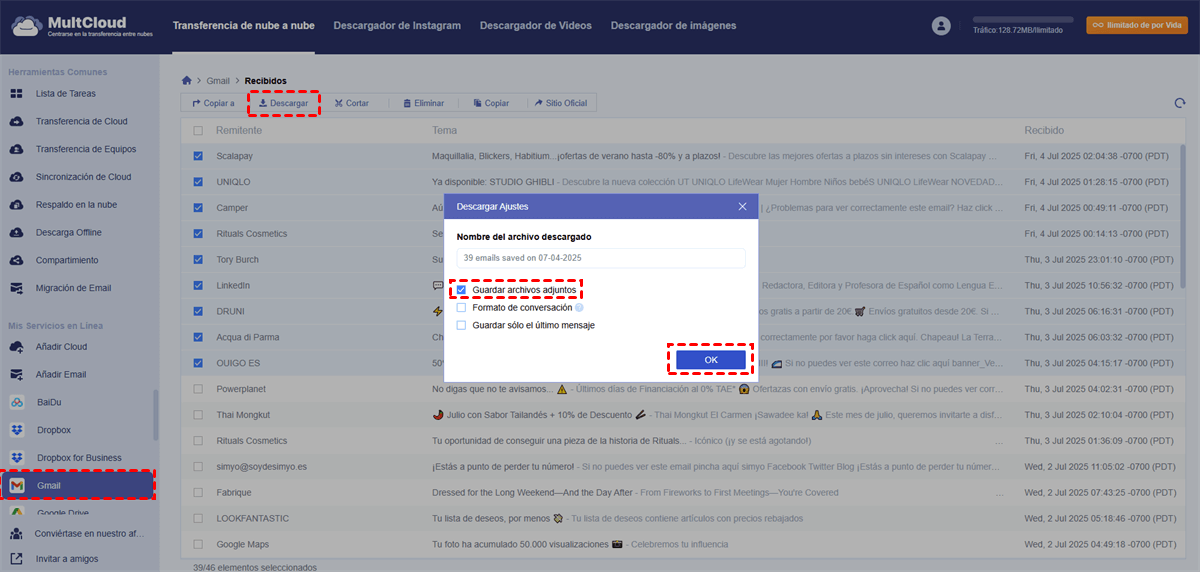Open the LinkedIn email row
The image size is (1200, 572).
pyautogui.click(x=680, y=285)
